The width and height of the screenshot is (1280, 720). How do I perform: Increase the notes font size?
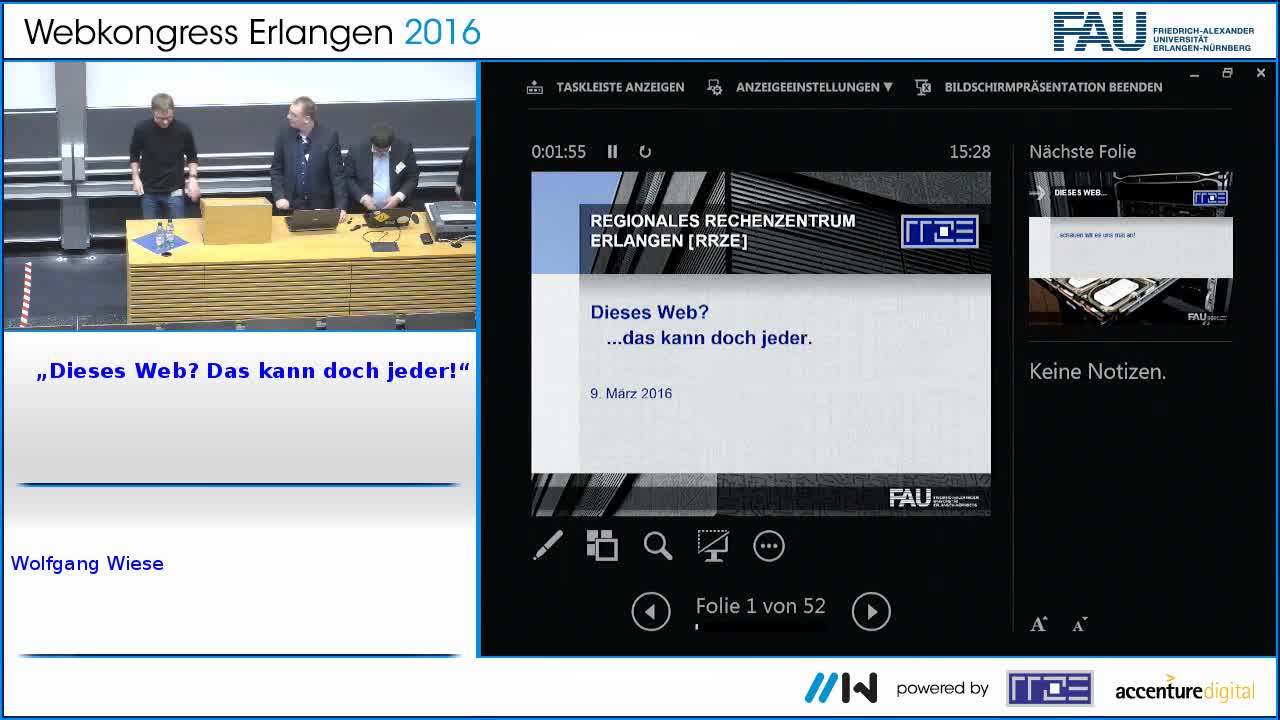tap(1038, 623)
